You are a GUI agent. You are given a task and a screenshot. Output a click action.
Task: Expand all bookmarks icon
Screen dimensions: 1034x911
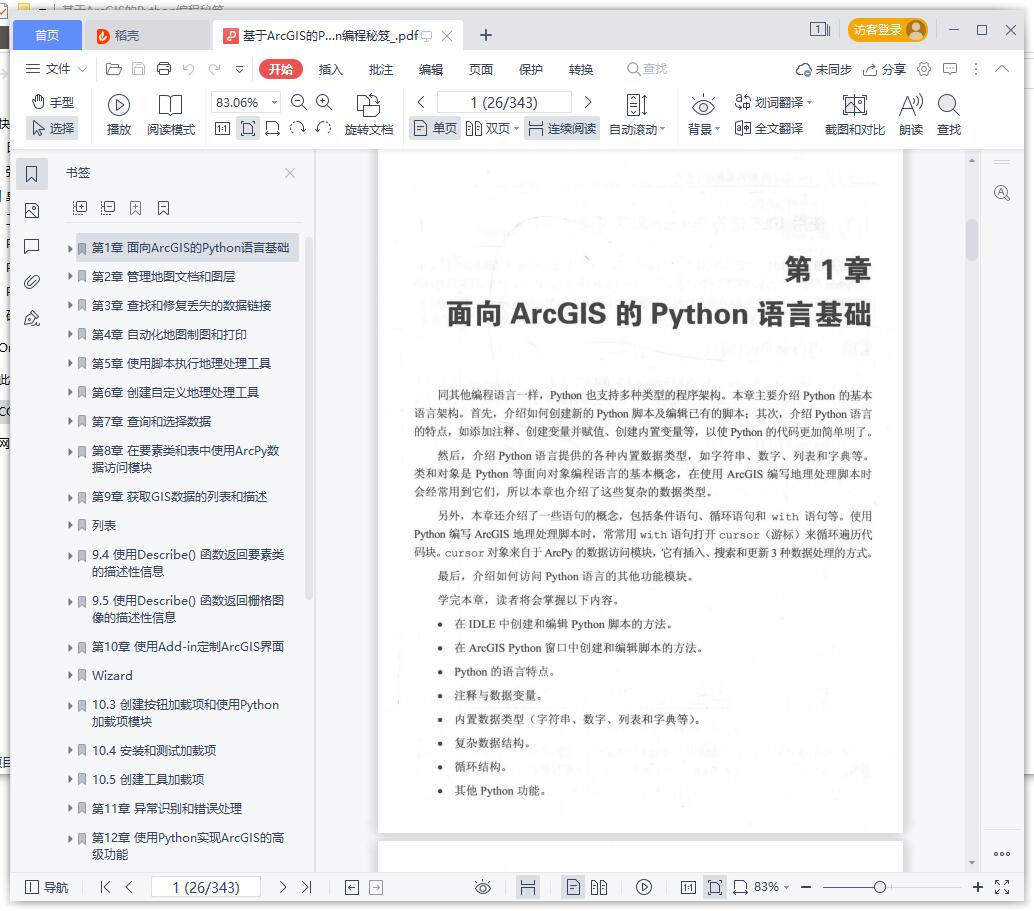pos(79,208)
